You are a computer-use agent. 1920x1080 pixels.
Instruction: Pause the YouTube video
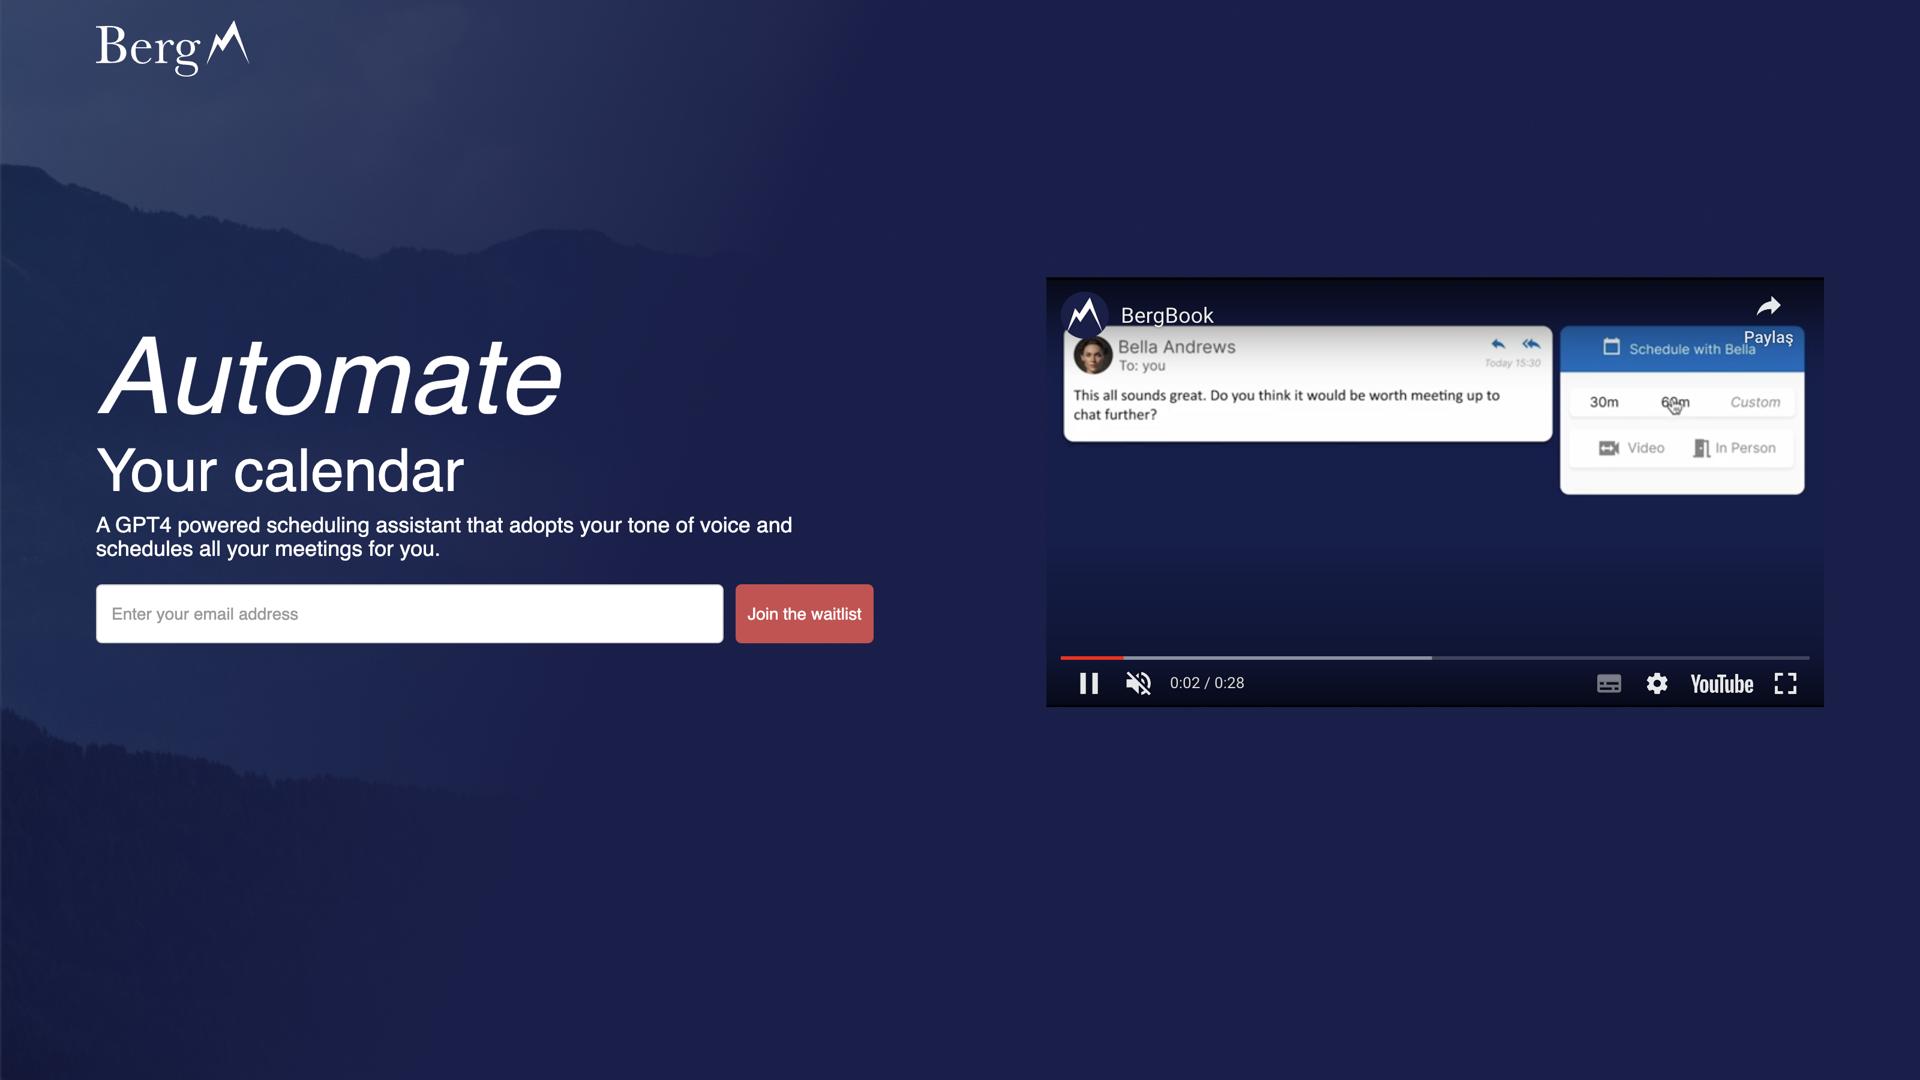(1089, 683)
